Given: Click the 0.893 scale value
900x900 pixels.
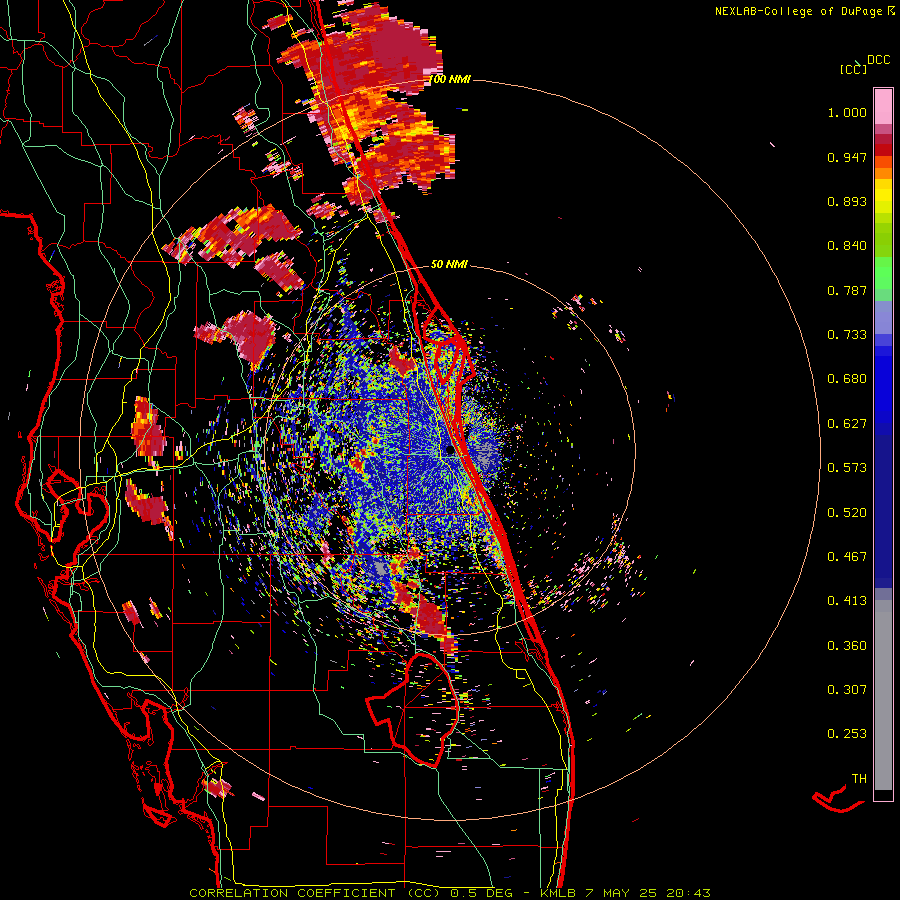Looking at the screenshot, I should (x=847, y=201).
